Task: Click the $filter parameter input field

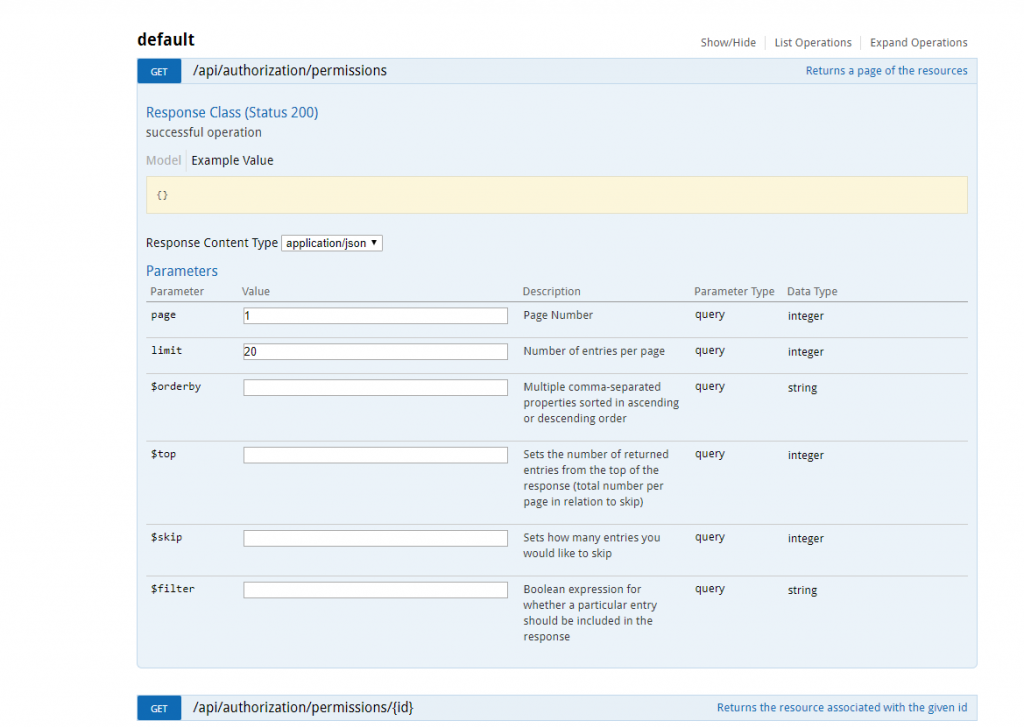Action: (374, 589)
